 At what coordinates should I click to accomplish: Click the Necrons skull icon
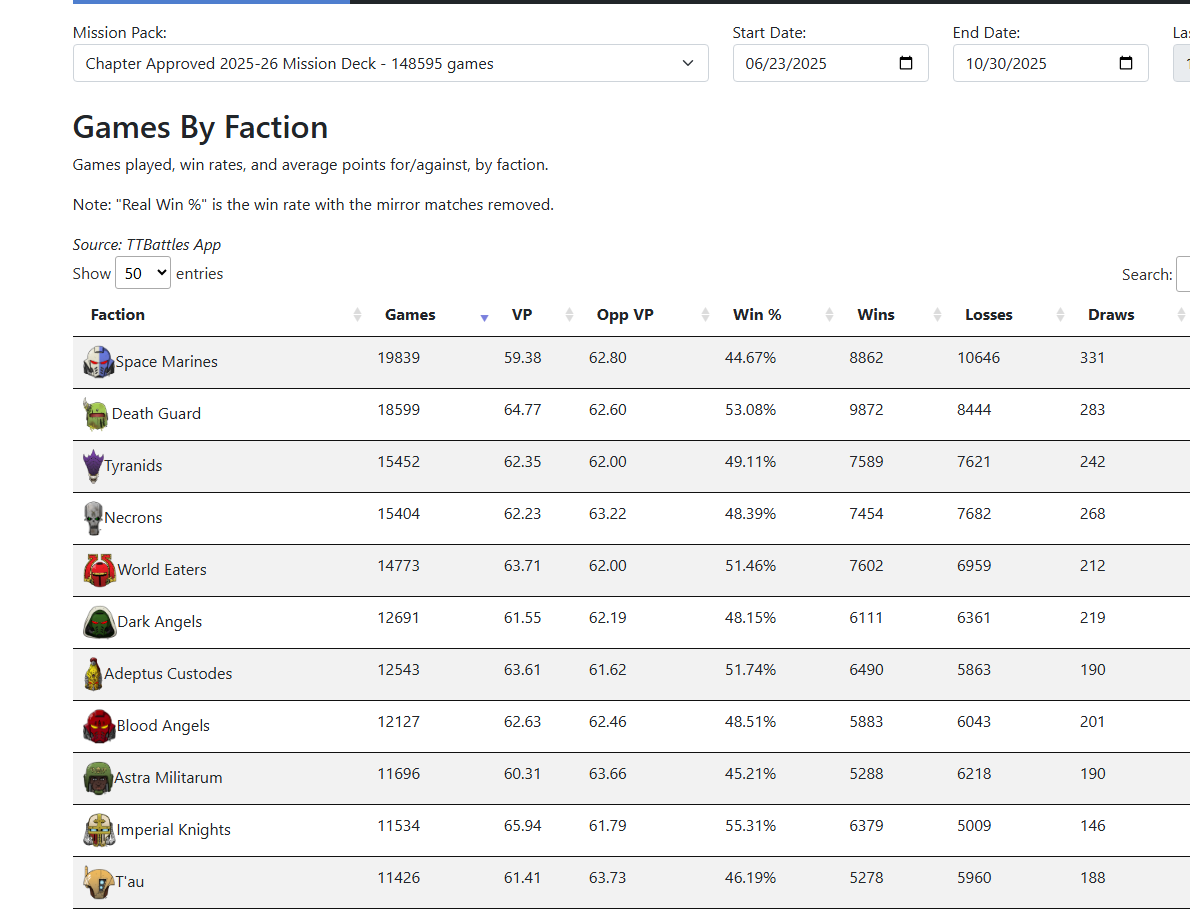[x=93, y=518]
